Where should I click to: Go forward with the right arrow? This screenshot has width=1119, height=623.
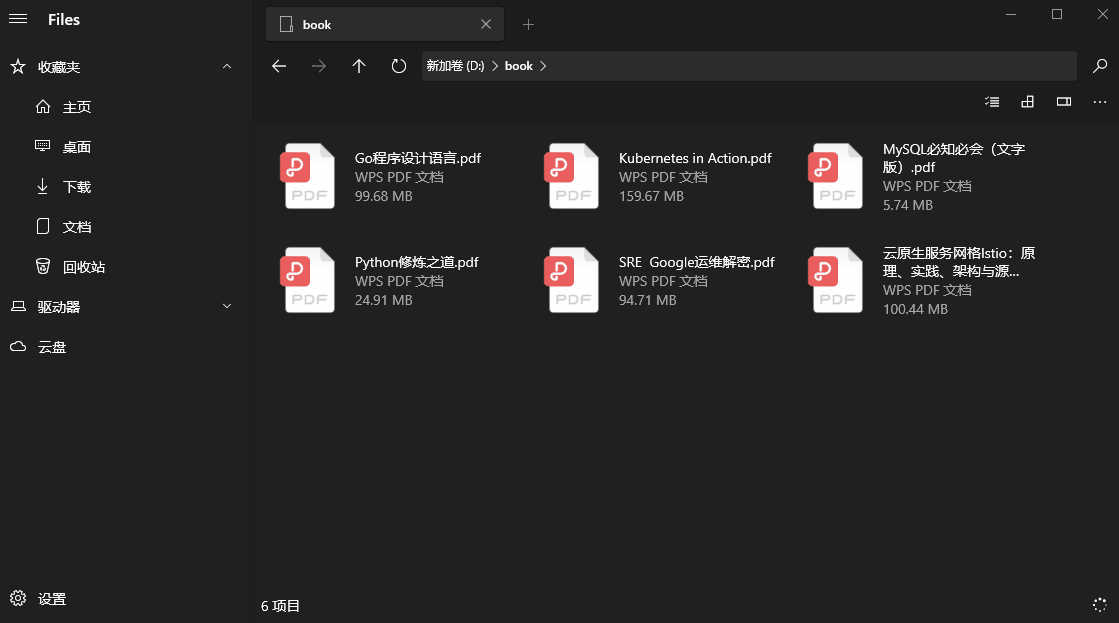[319, 66]
